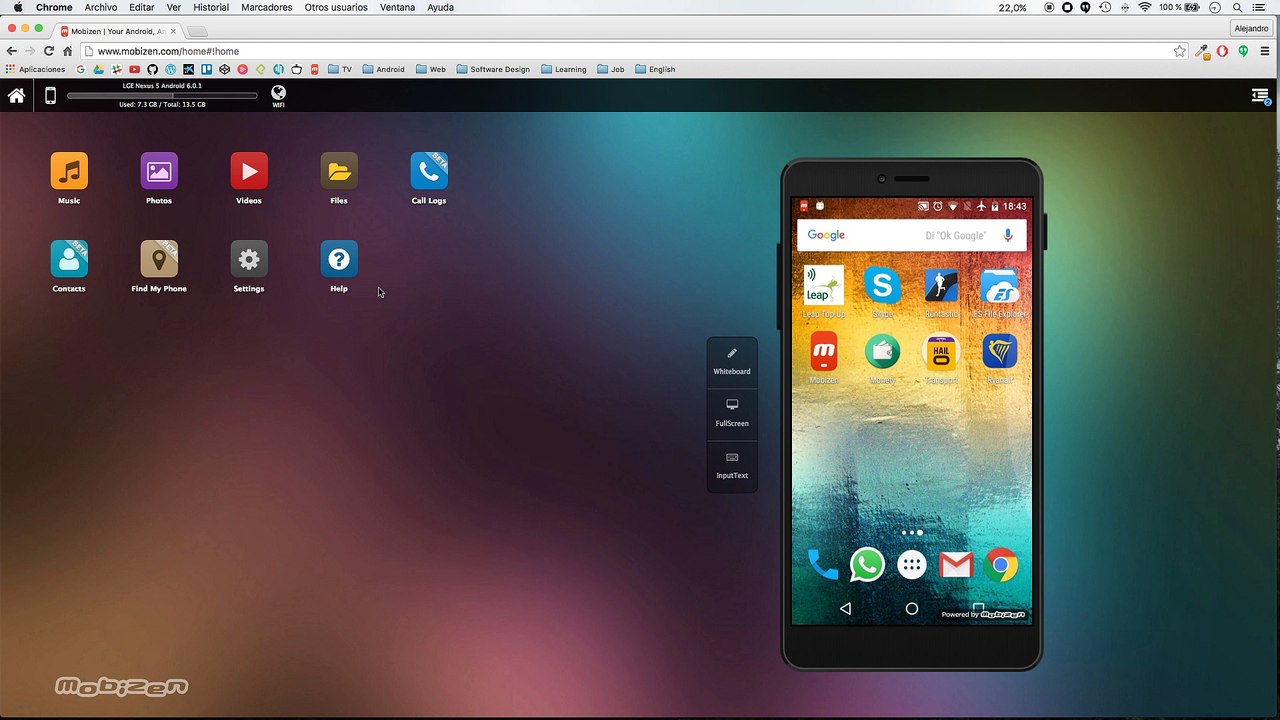The image size is (1280, 720).
Task: Open the Contacts icon
Action: click(x=69, y=259)
